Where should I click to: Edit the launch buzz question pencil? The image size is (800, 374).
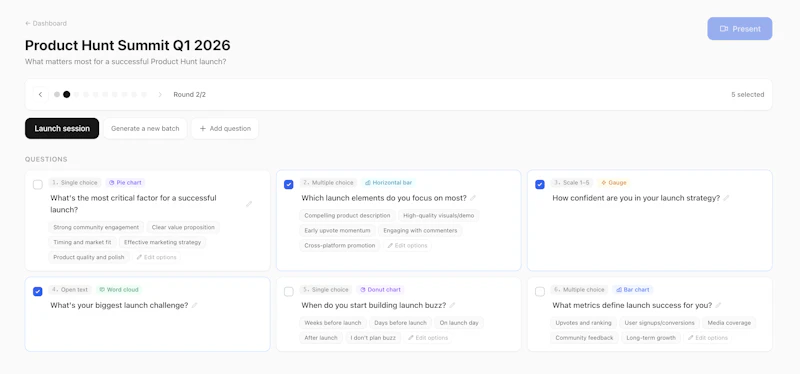pyautogui.click(x=453, y=305)
